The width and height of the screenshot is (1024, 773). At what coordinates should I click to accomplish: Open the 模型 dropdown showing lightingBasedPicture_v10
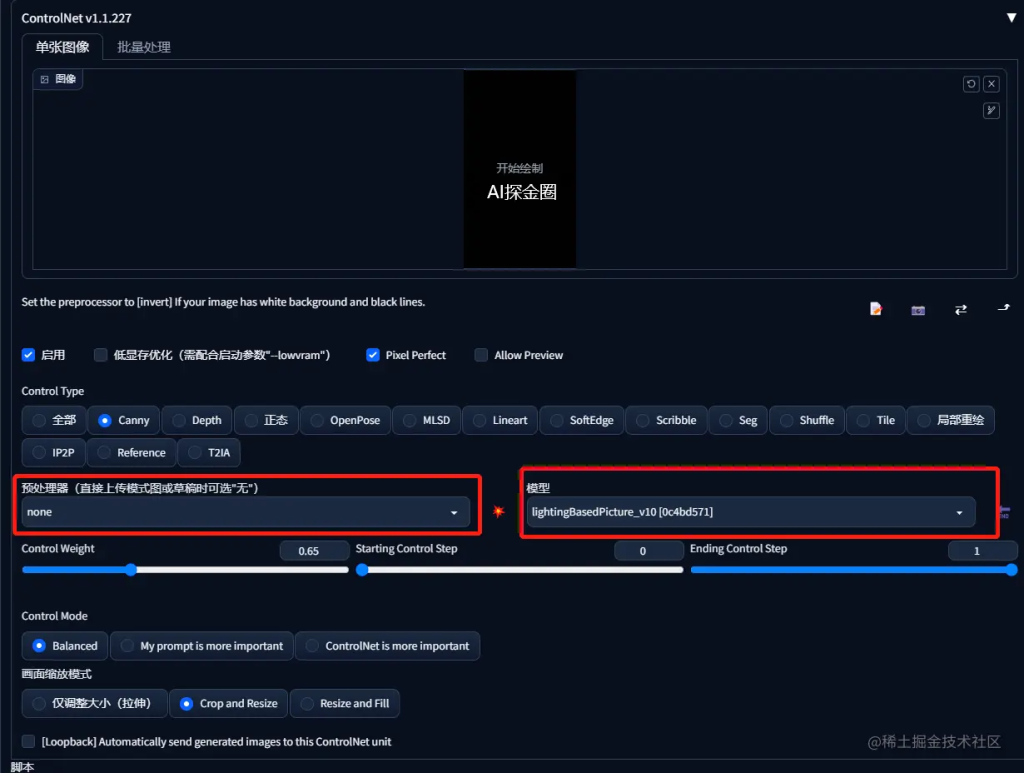[751, 512]
